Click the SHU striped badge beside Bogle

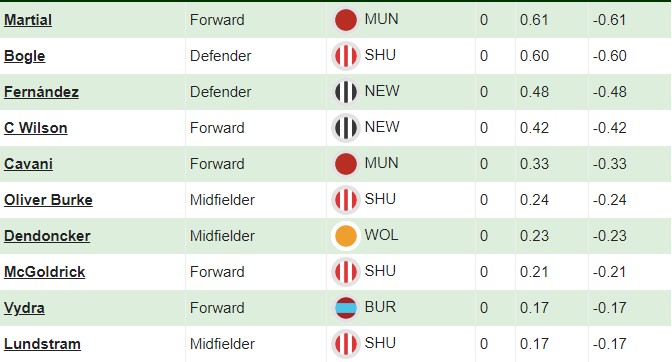point(345,56)
